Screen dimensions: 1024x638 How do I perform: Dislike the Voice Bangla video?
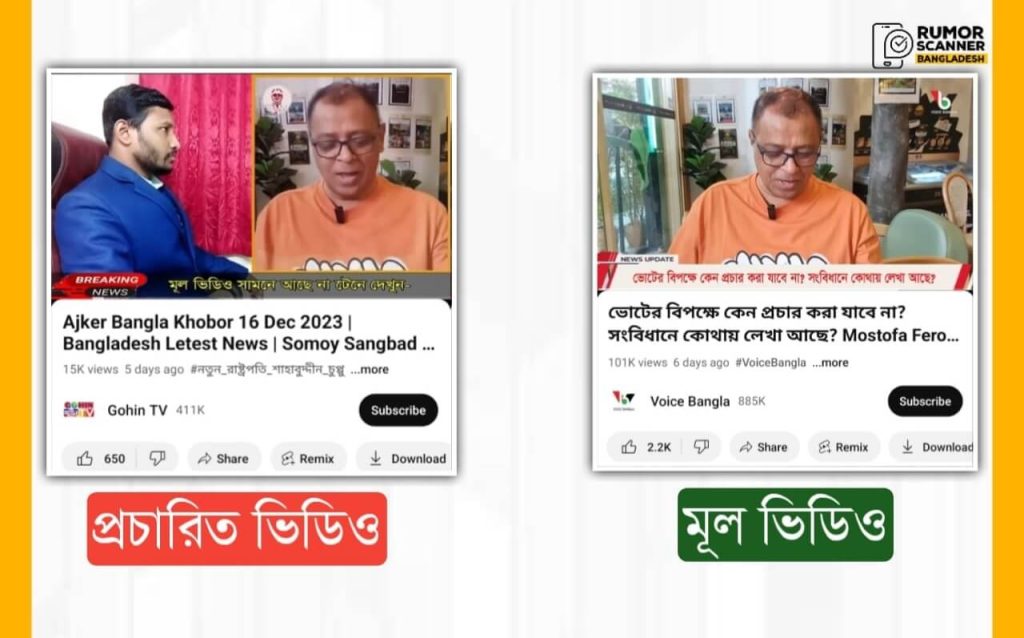pyautogui.click(x=701, y=447)
